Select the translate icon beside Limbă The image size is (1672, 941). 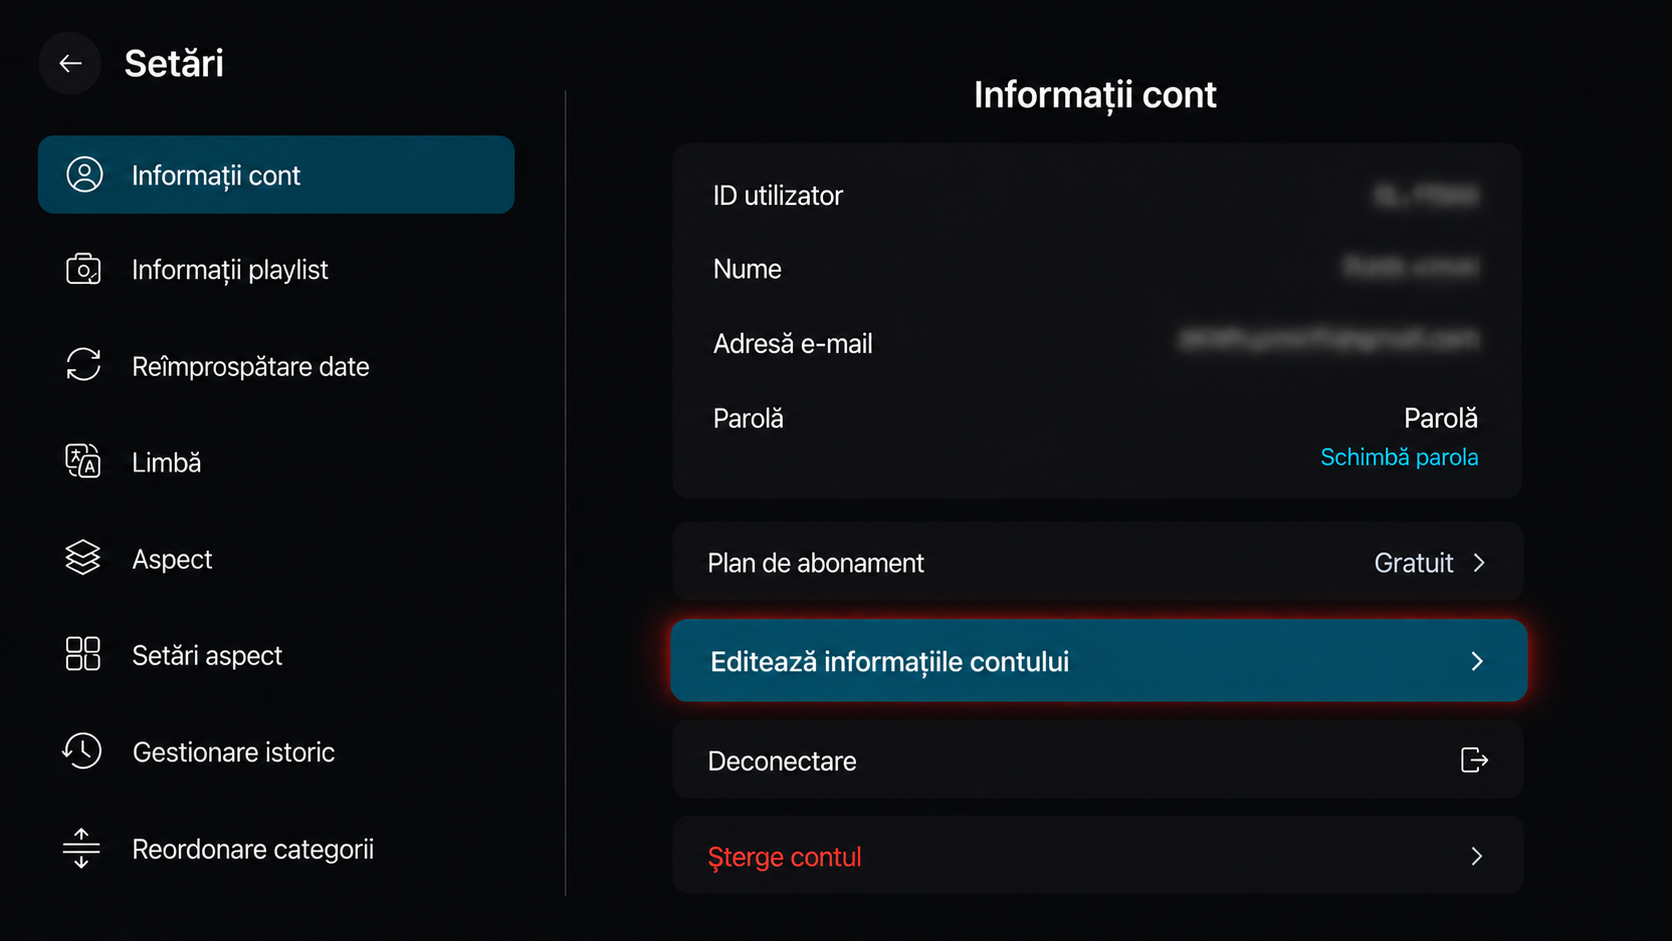tap(83, 461)
